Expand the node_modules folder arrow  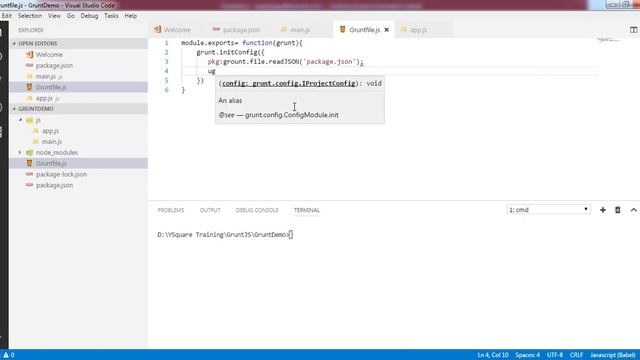pos(20,152)
